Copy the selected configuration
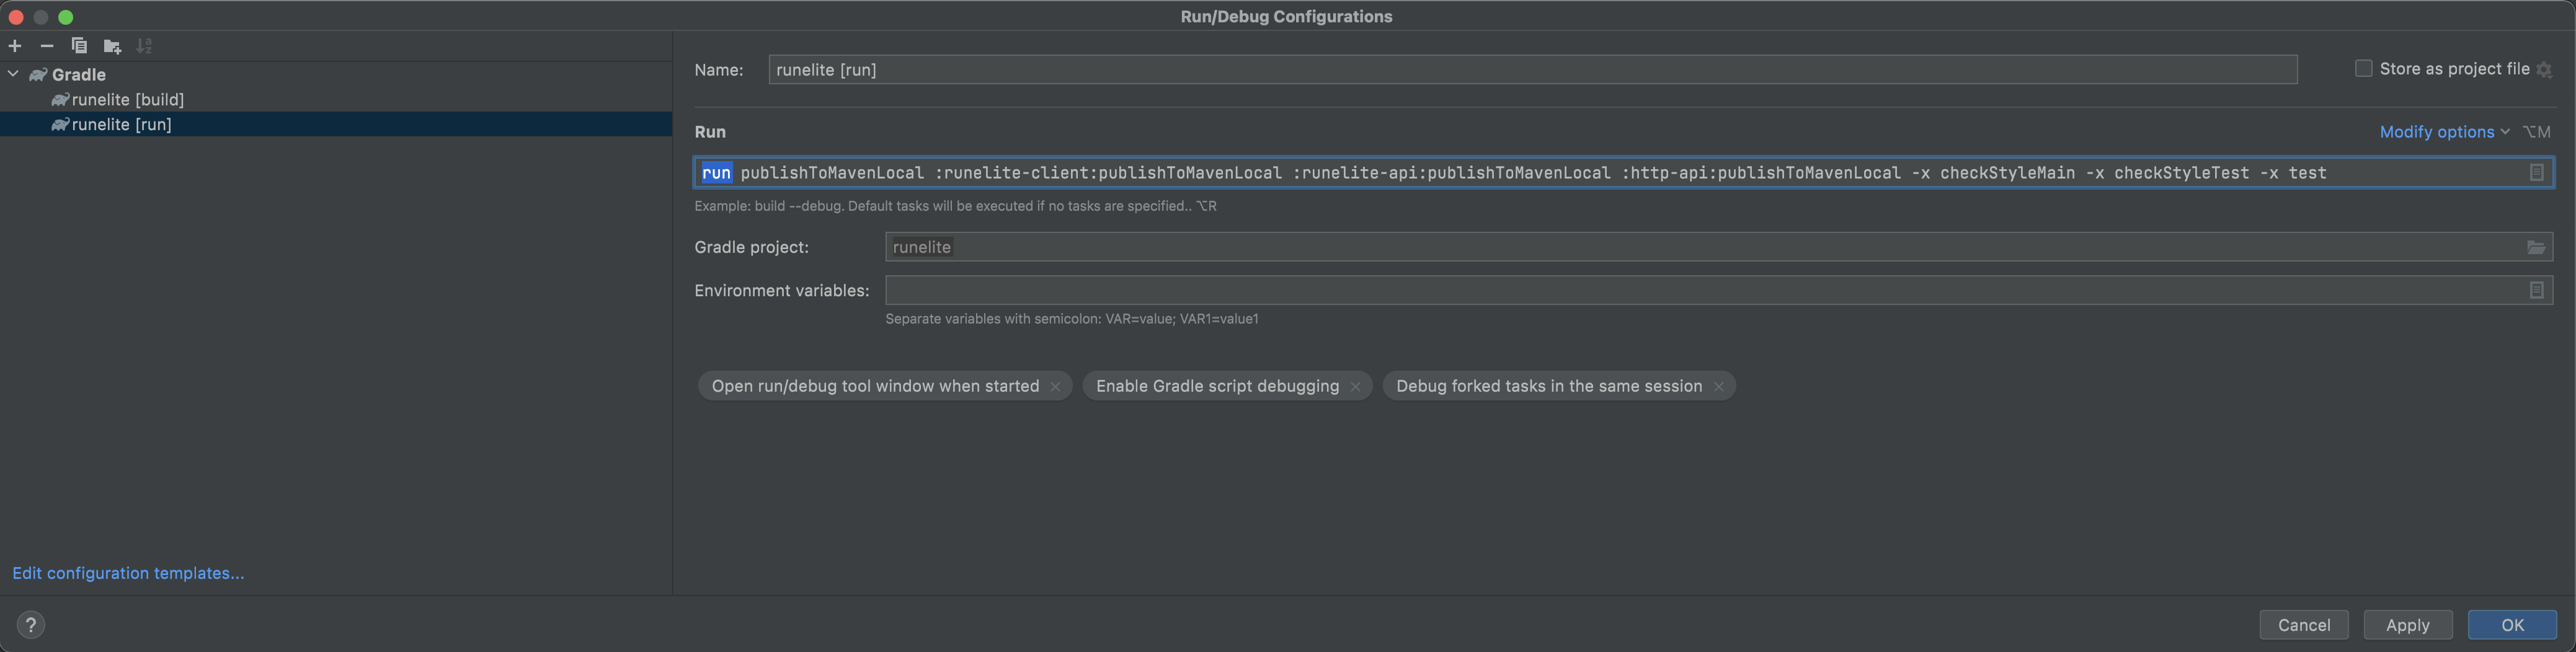The width and height of the screenshot is (2576, 652). tap(79, 46)
